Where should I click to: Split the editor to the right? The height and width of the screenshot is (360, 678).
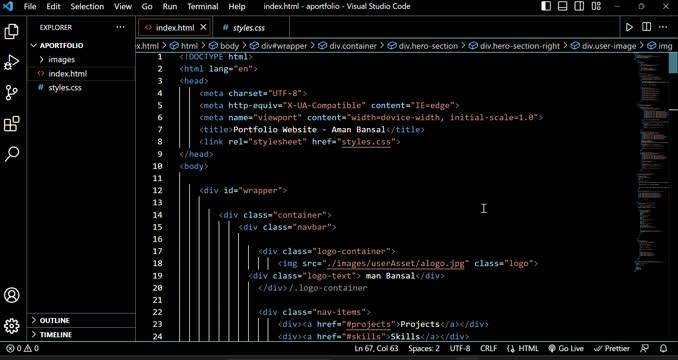click(646, 27)
